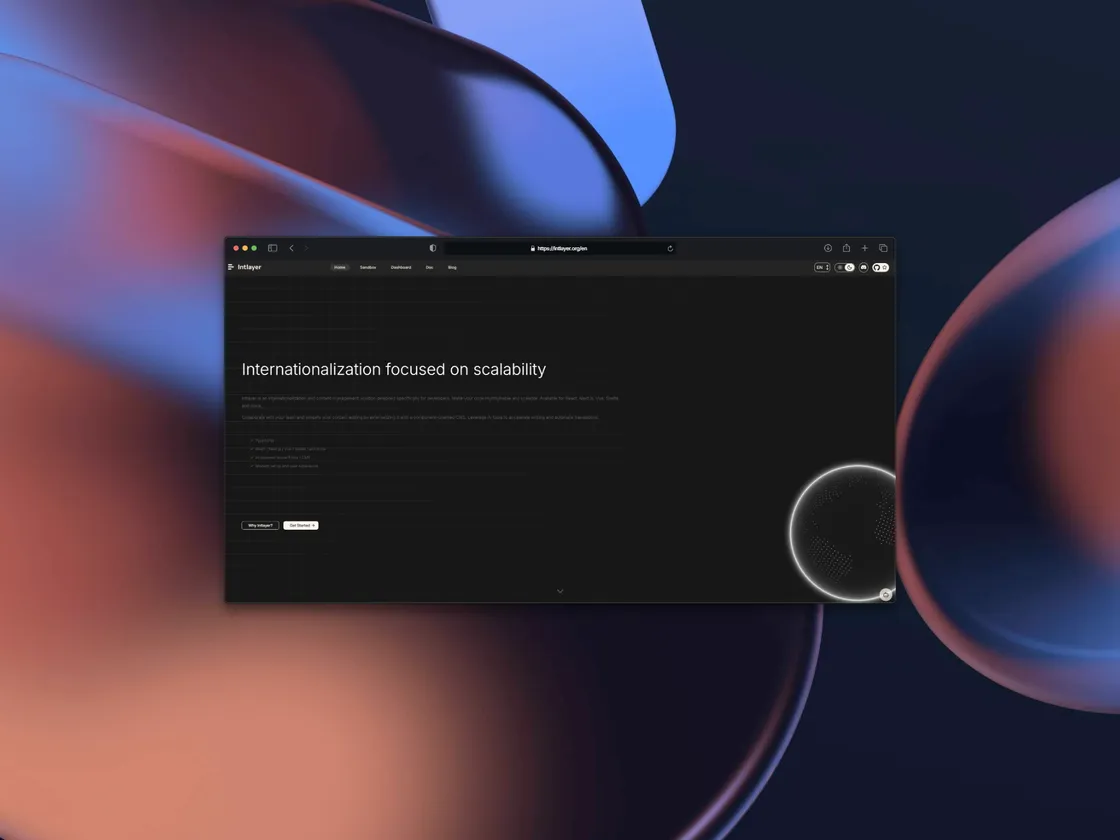Show the tab overview icon

[883, 248]
